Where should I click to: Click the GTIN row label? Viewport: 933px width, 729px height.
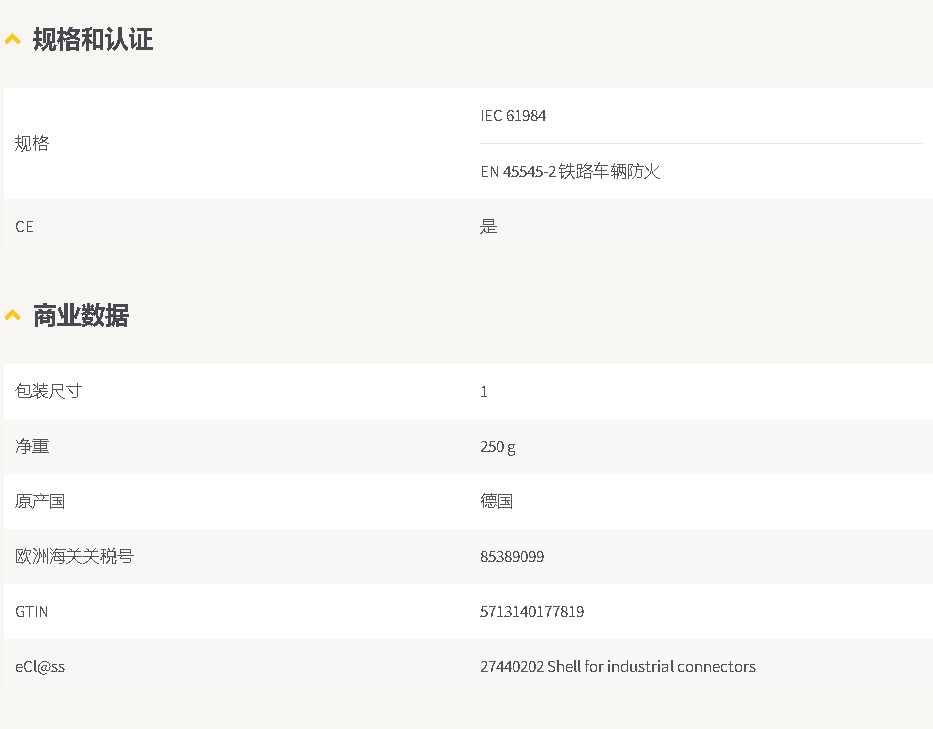32,612
